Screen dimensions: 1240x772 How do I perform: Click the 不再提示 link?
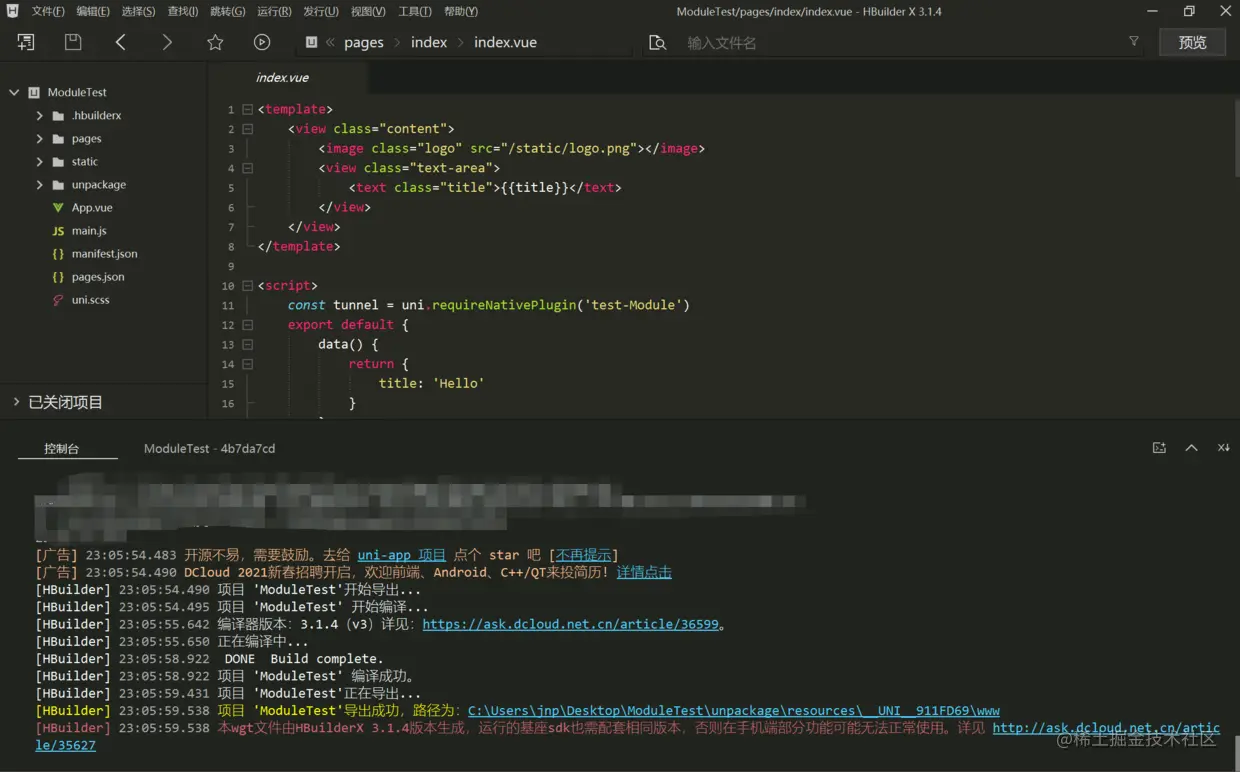(x=585, y=555)
